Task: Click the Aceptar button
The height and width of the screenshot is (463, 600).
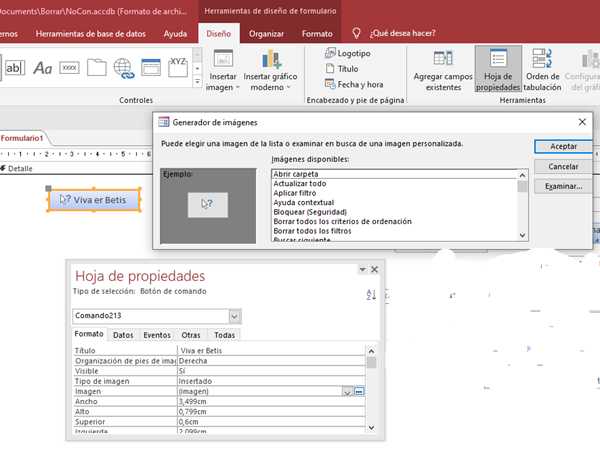Action: tap(563, 146)
